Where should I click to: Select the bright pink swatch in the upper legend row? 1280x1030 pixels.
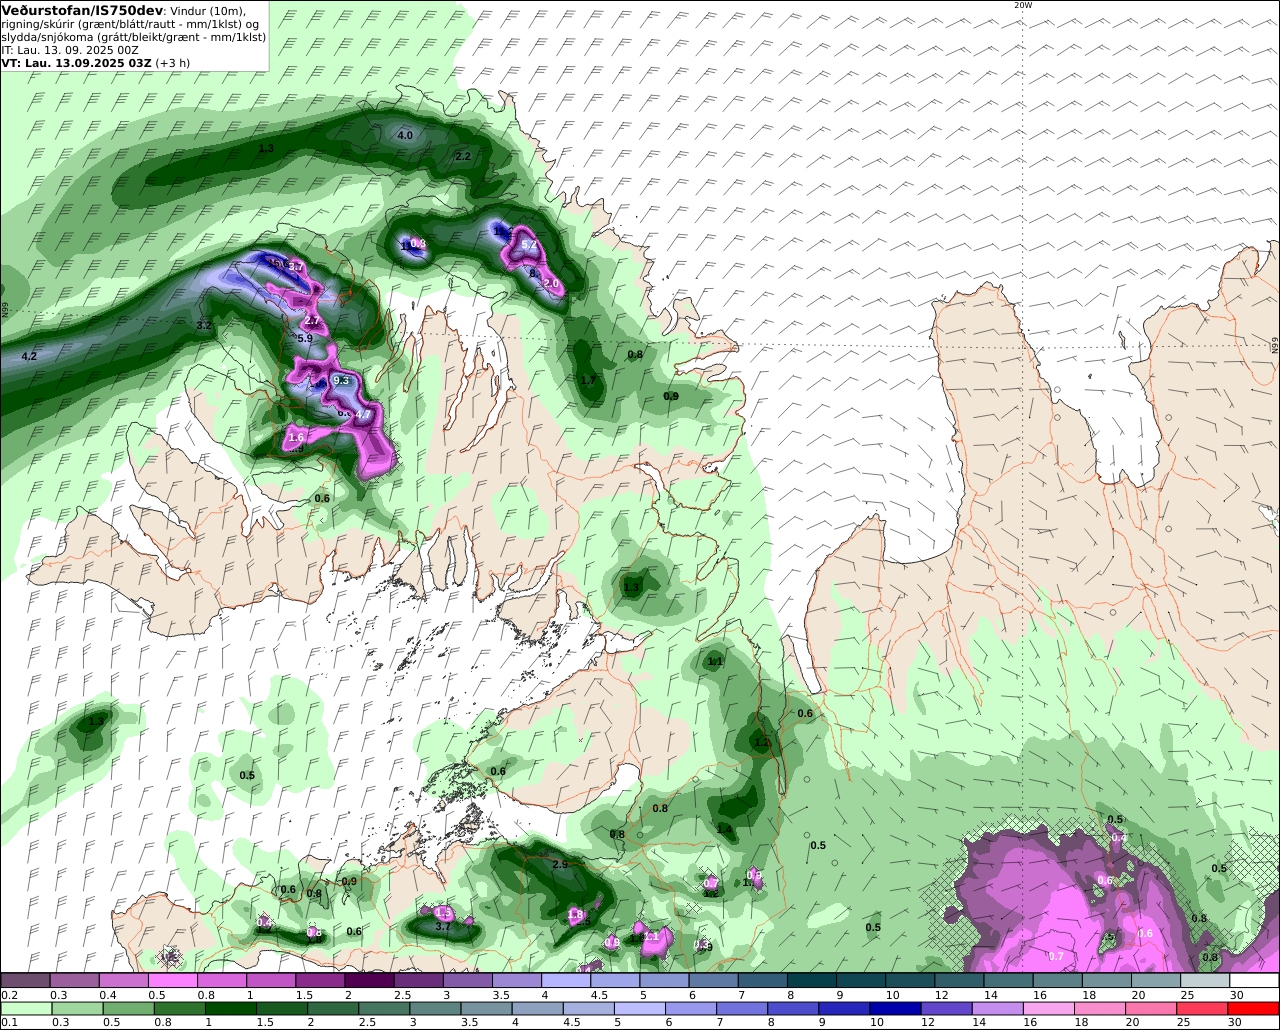point(172,980)
